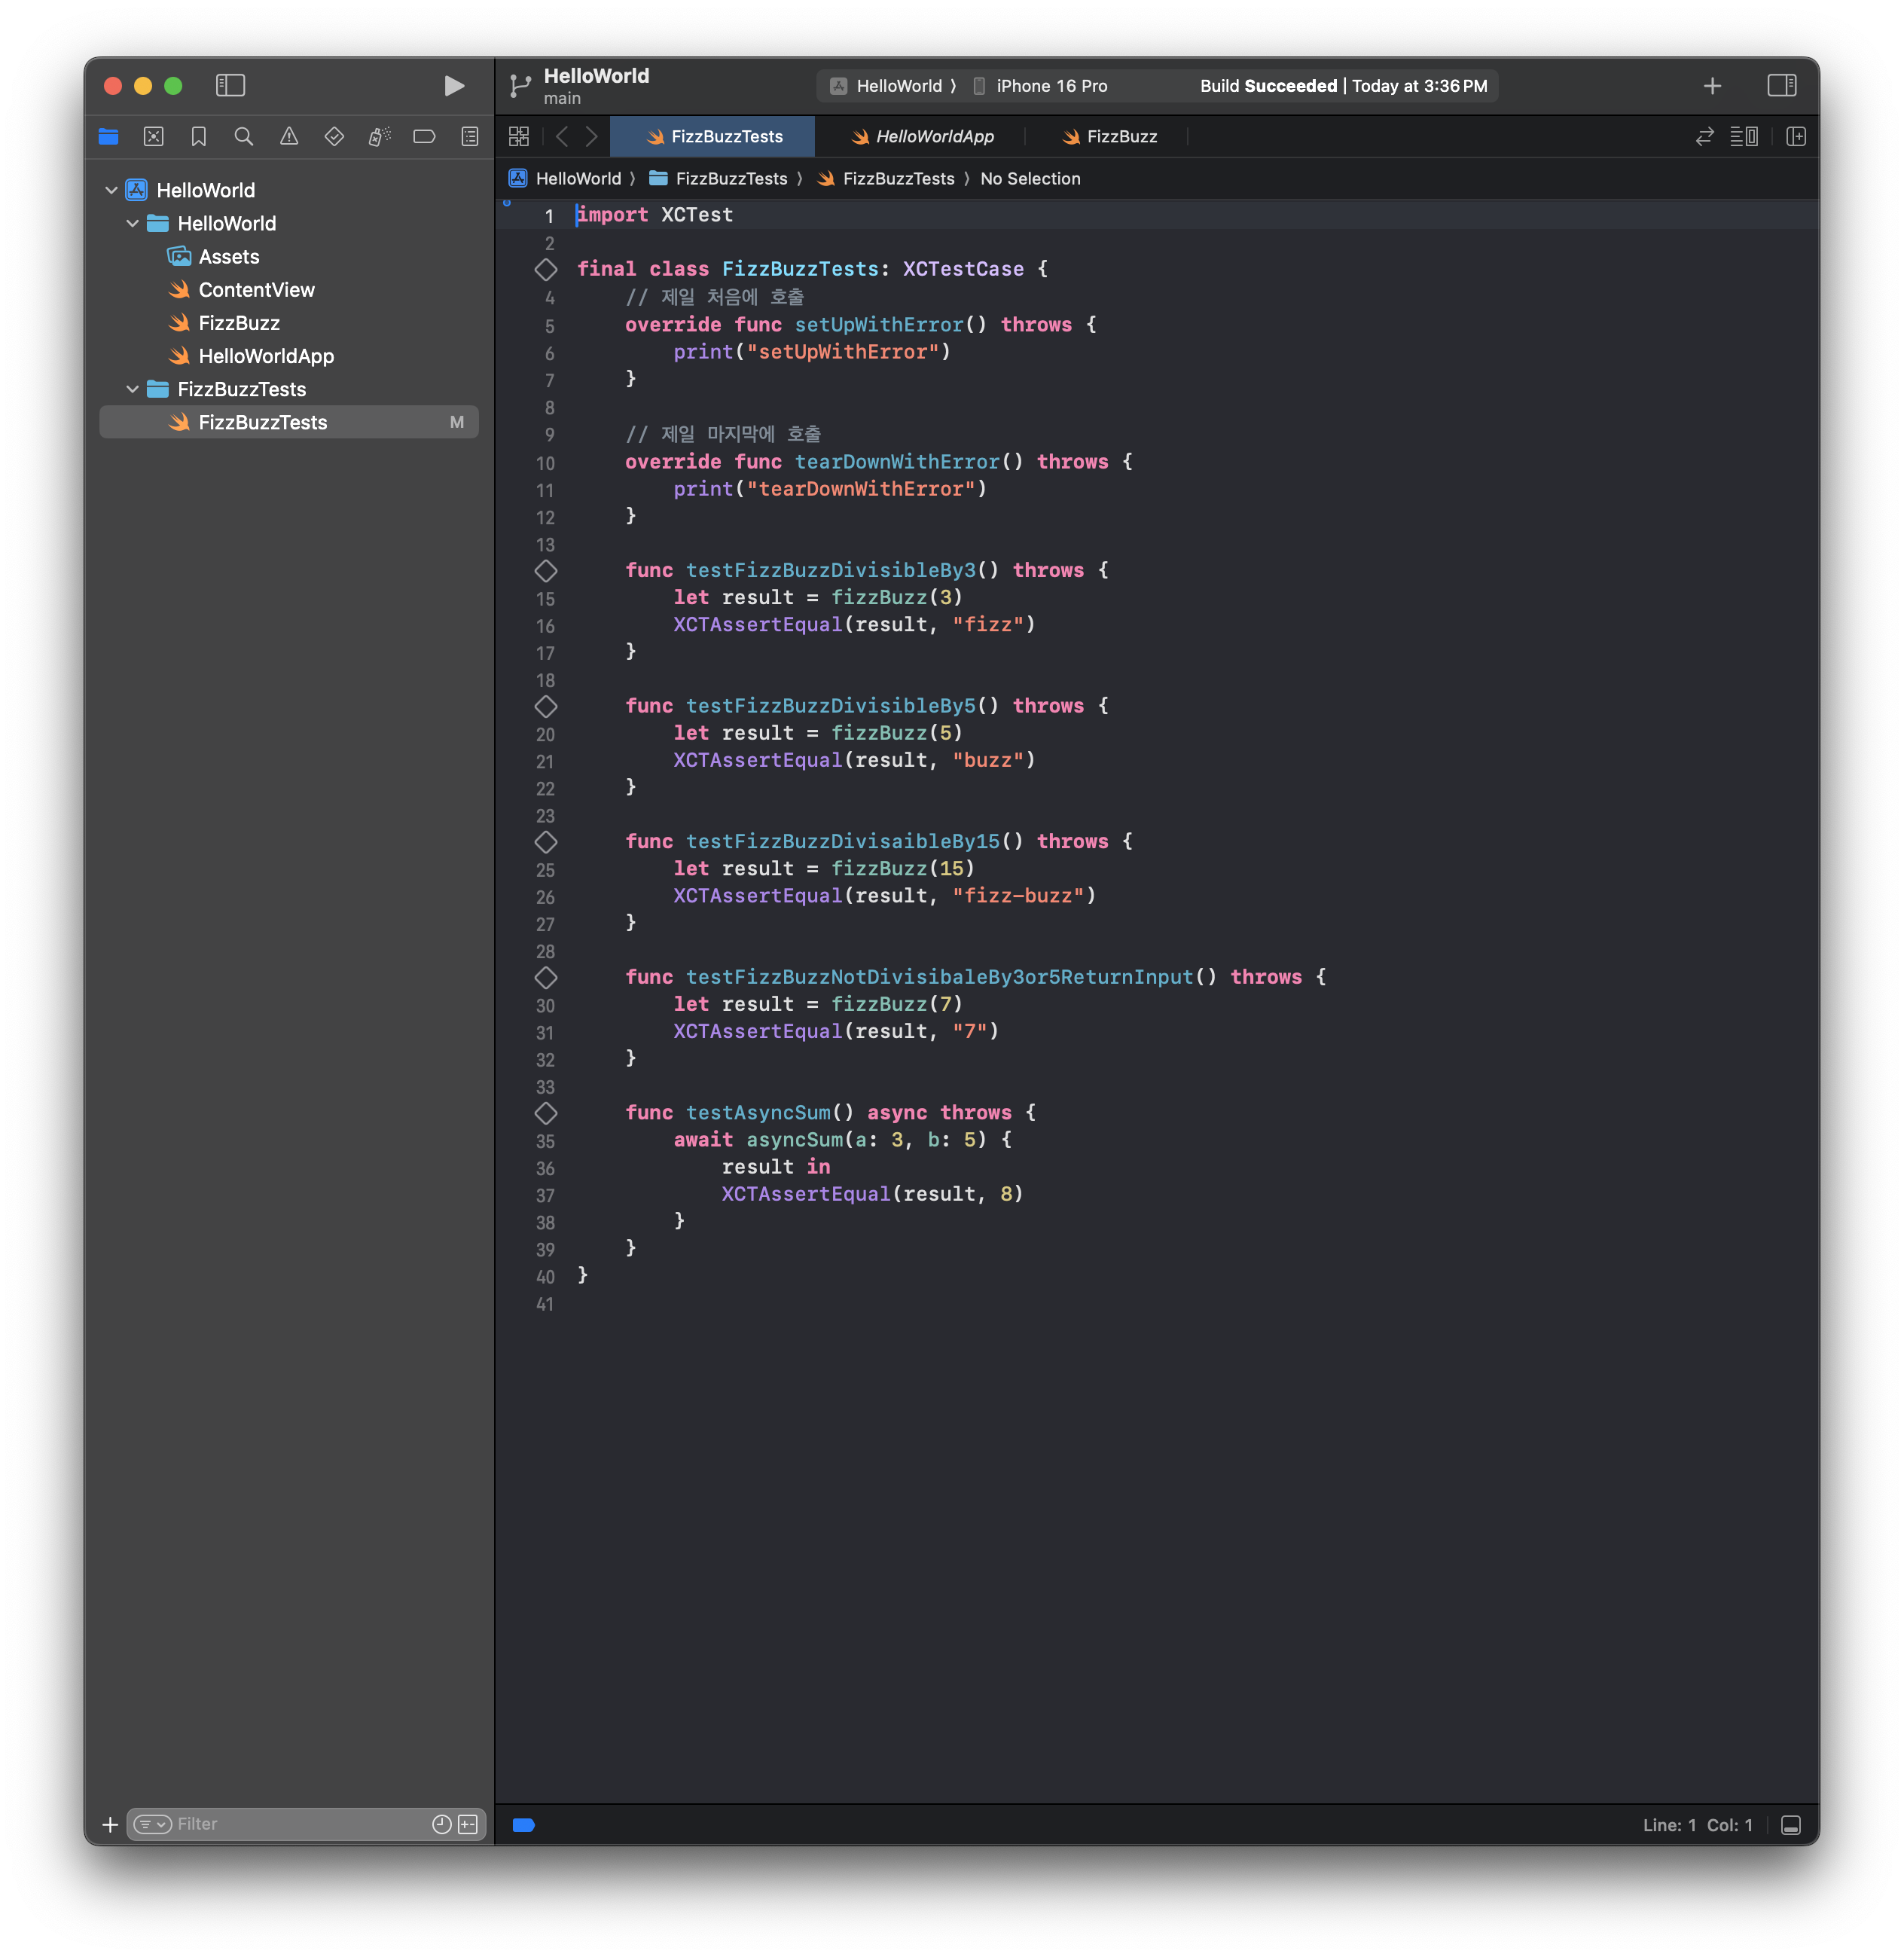The image size is (1904, 1957).
Task: Run all FizzBuzzTests class tests diamond
Action: 545,269
